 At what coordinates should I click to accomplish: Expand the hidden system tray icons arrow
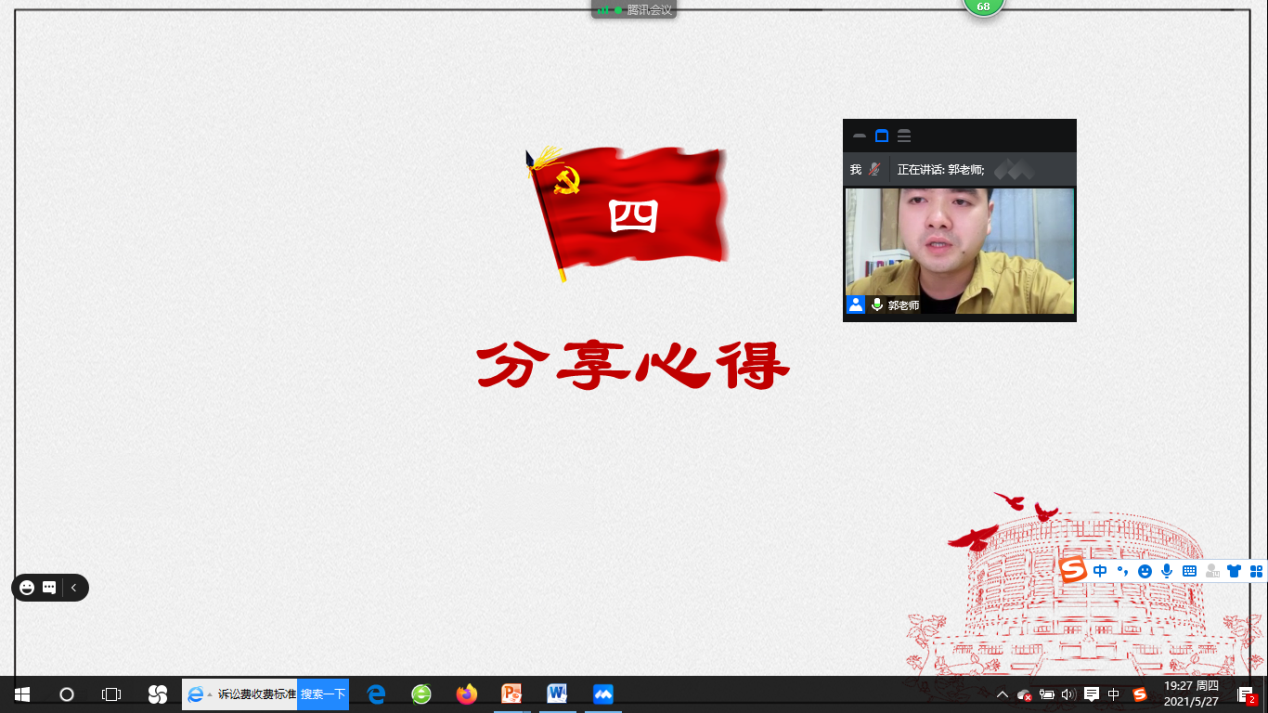point(1002,695)
